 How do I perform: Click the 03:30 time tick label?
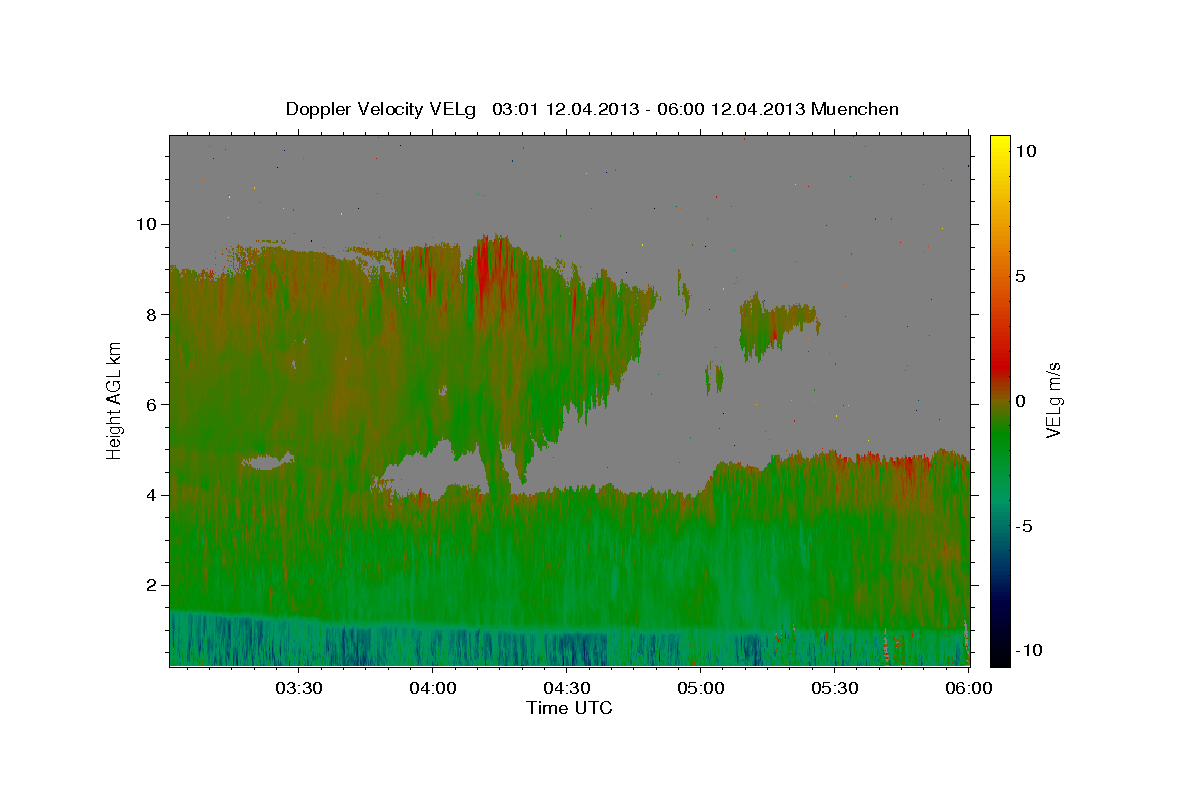pos(298,688)
